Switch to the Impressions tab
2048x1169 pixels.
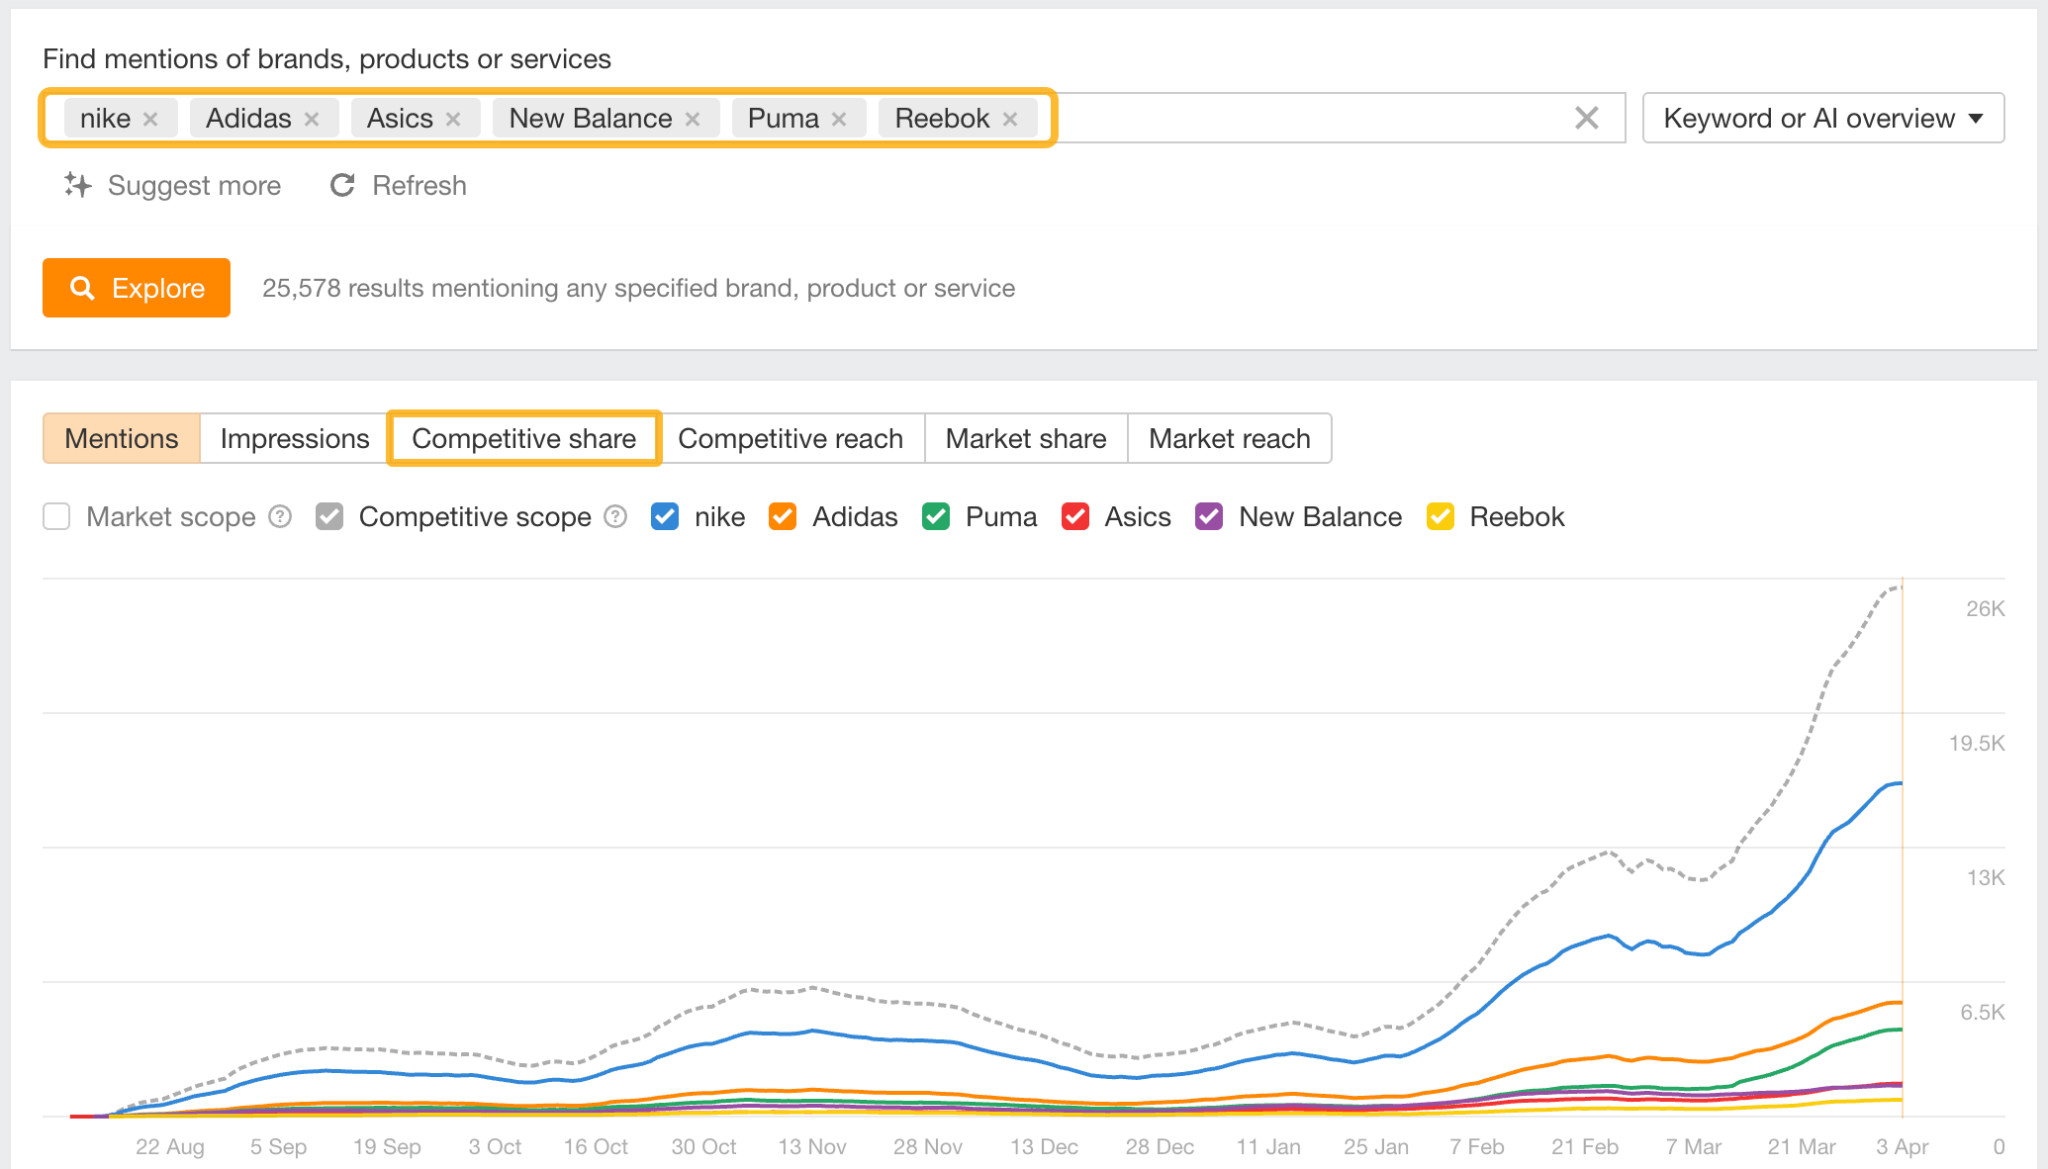point(293,438)
